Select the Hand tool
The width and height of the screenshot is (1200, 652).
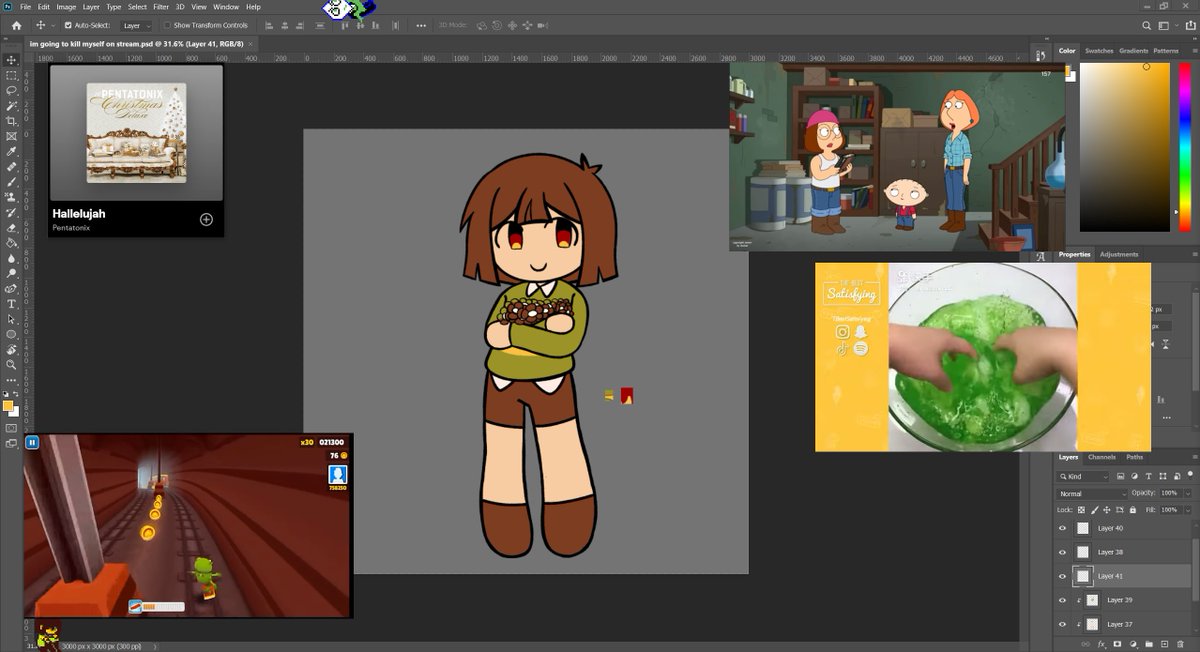11,349
